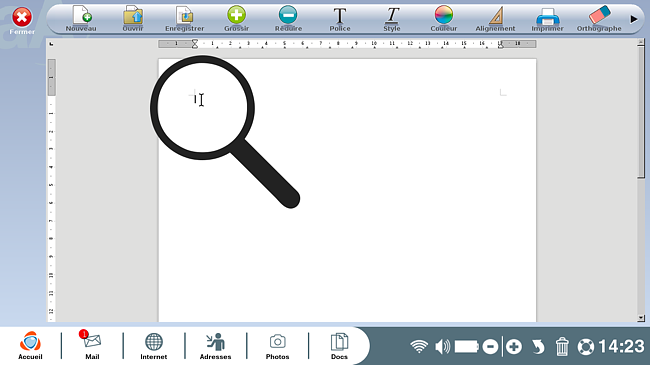Open Wi-Fi settings in the status bar
This screenshot has width=650, height=365.
click(419, 346)
